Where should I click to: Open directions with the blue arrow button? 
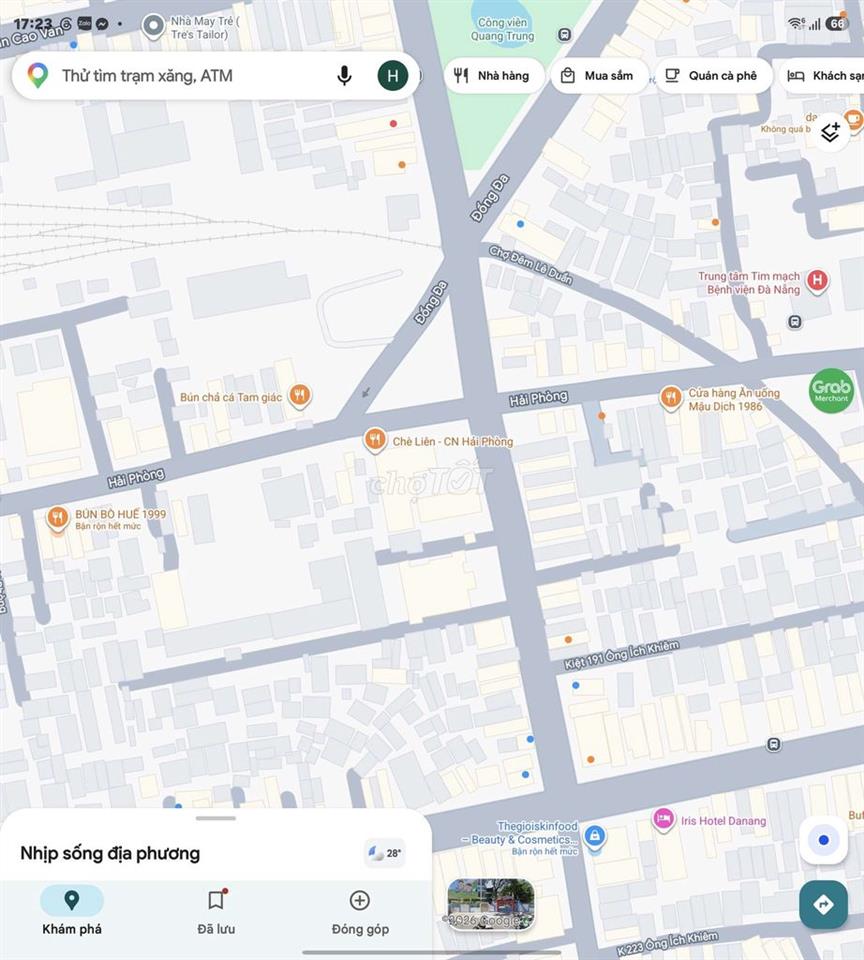click(824, 904)
